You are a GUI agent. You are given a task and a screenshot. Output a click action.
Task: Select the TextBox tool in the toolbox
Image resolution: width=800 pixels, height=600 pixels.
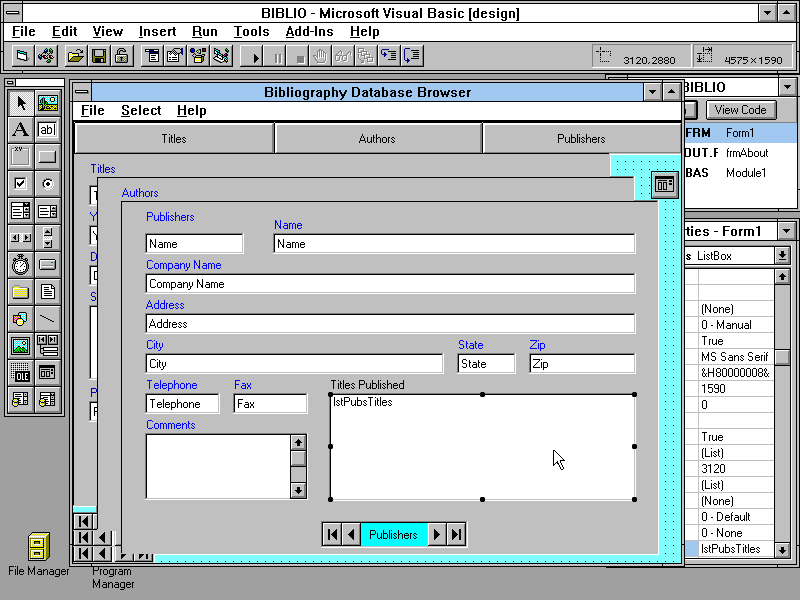47,130
